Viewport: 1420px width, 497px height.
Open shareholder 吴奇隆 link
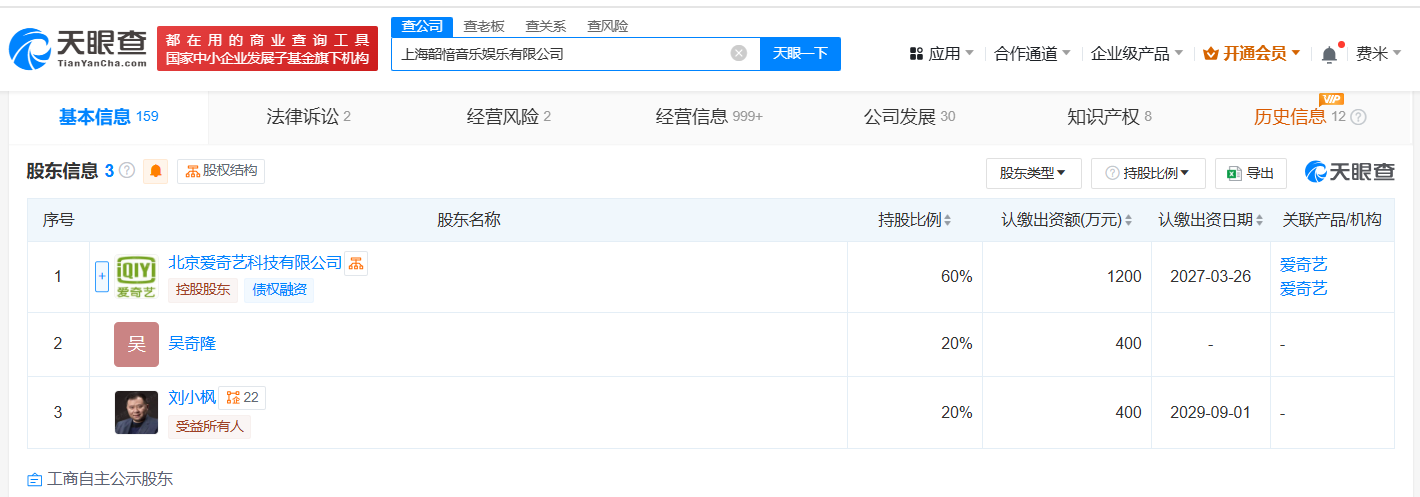point(192,344)
